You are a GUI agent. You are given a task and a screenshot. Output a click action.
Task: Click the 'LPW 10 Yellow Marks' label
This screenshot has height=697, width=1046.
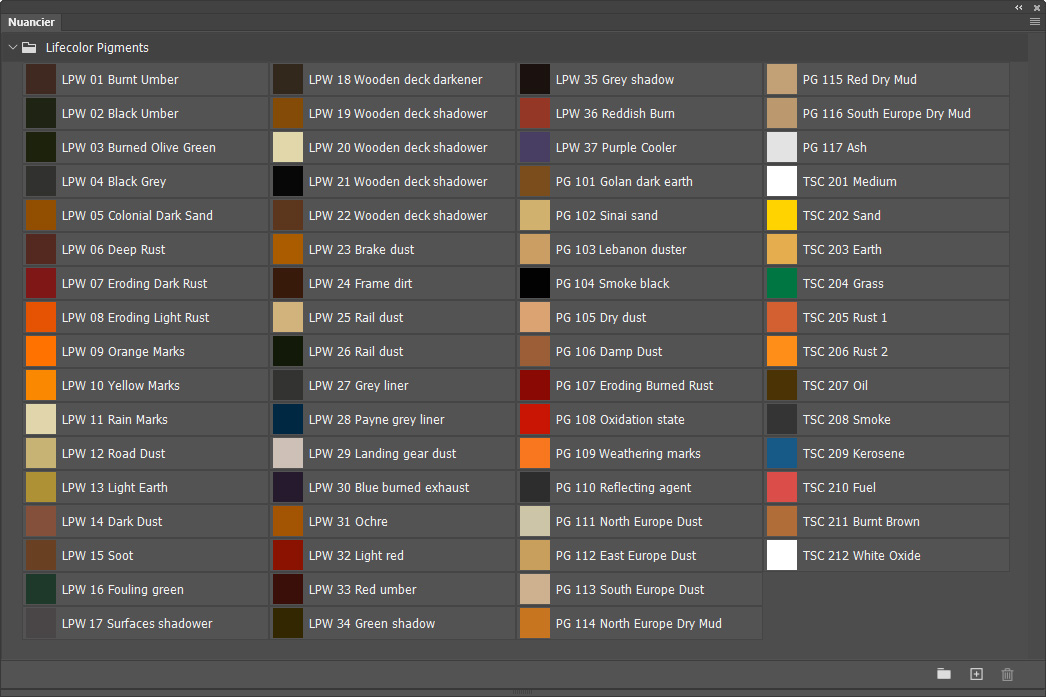coord(121,386)
